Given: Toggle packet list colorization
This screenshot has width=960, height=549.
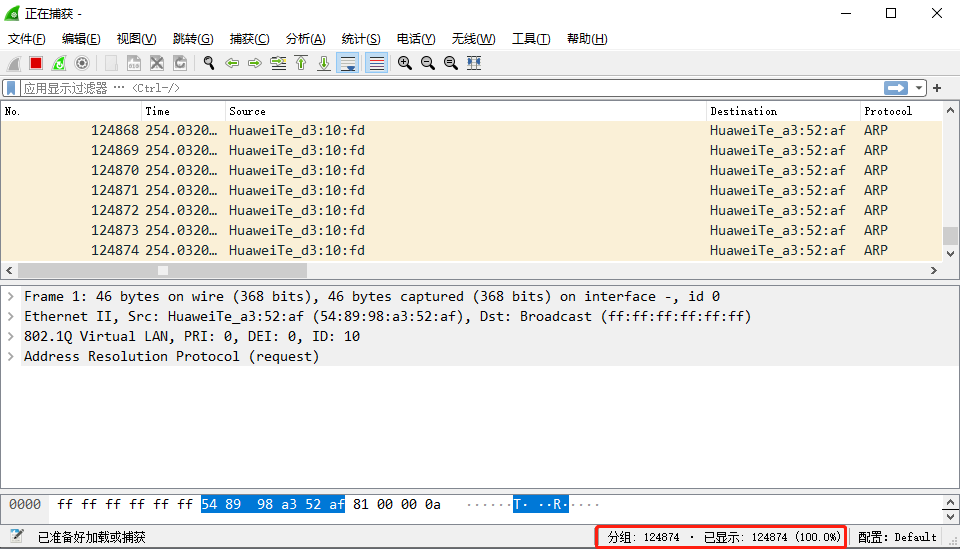Looking at the screenshot, I should click(377, 63).
